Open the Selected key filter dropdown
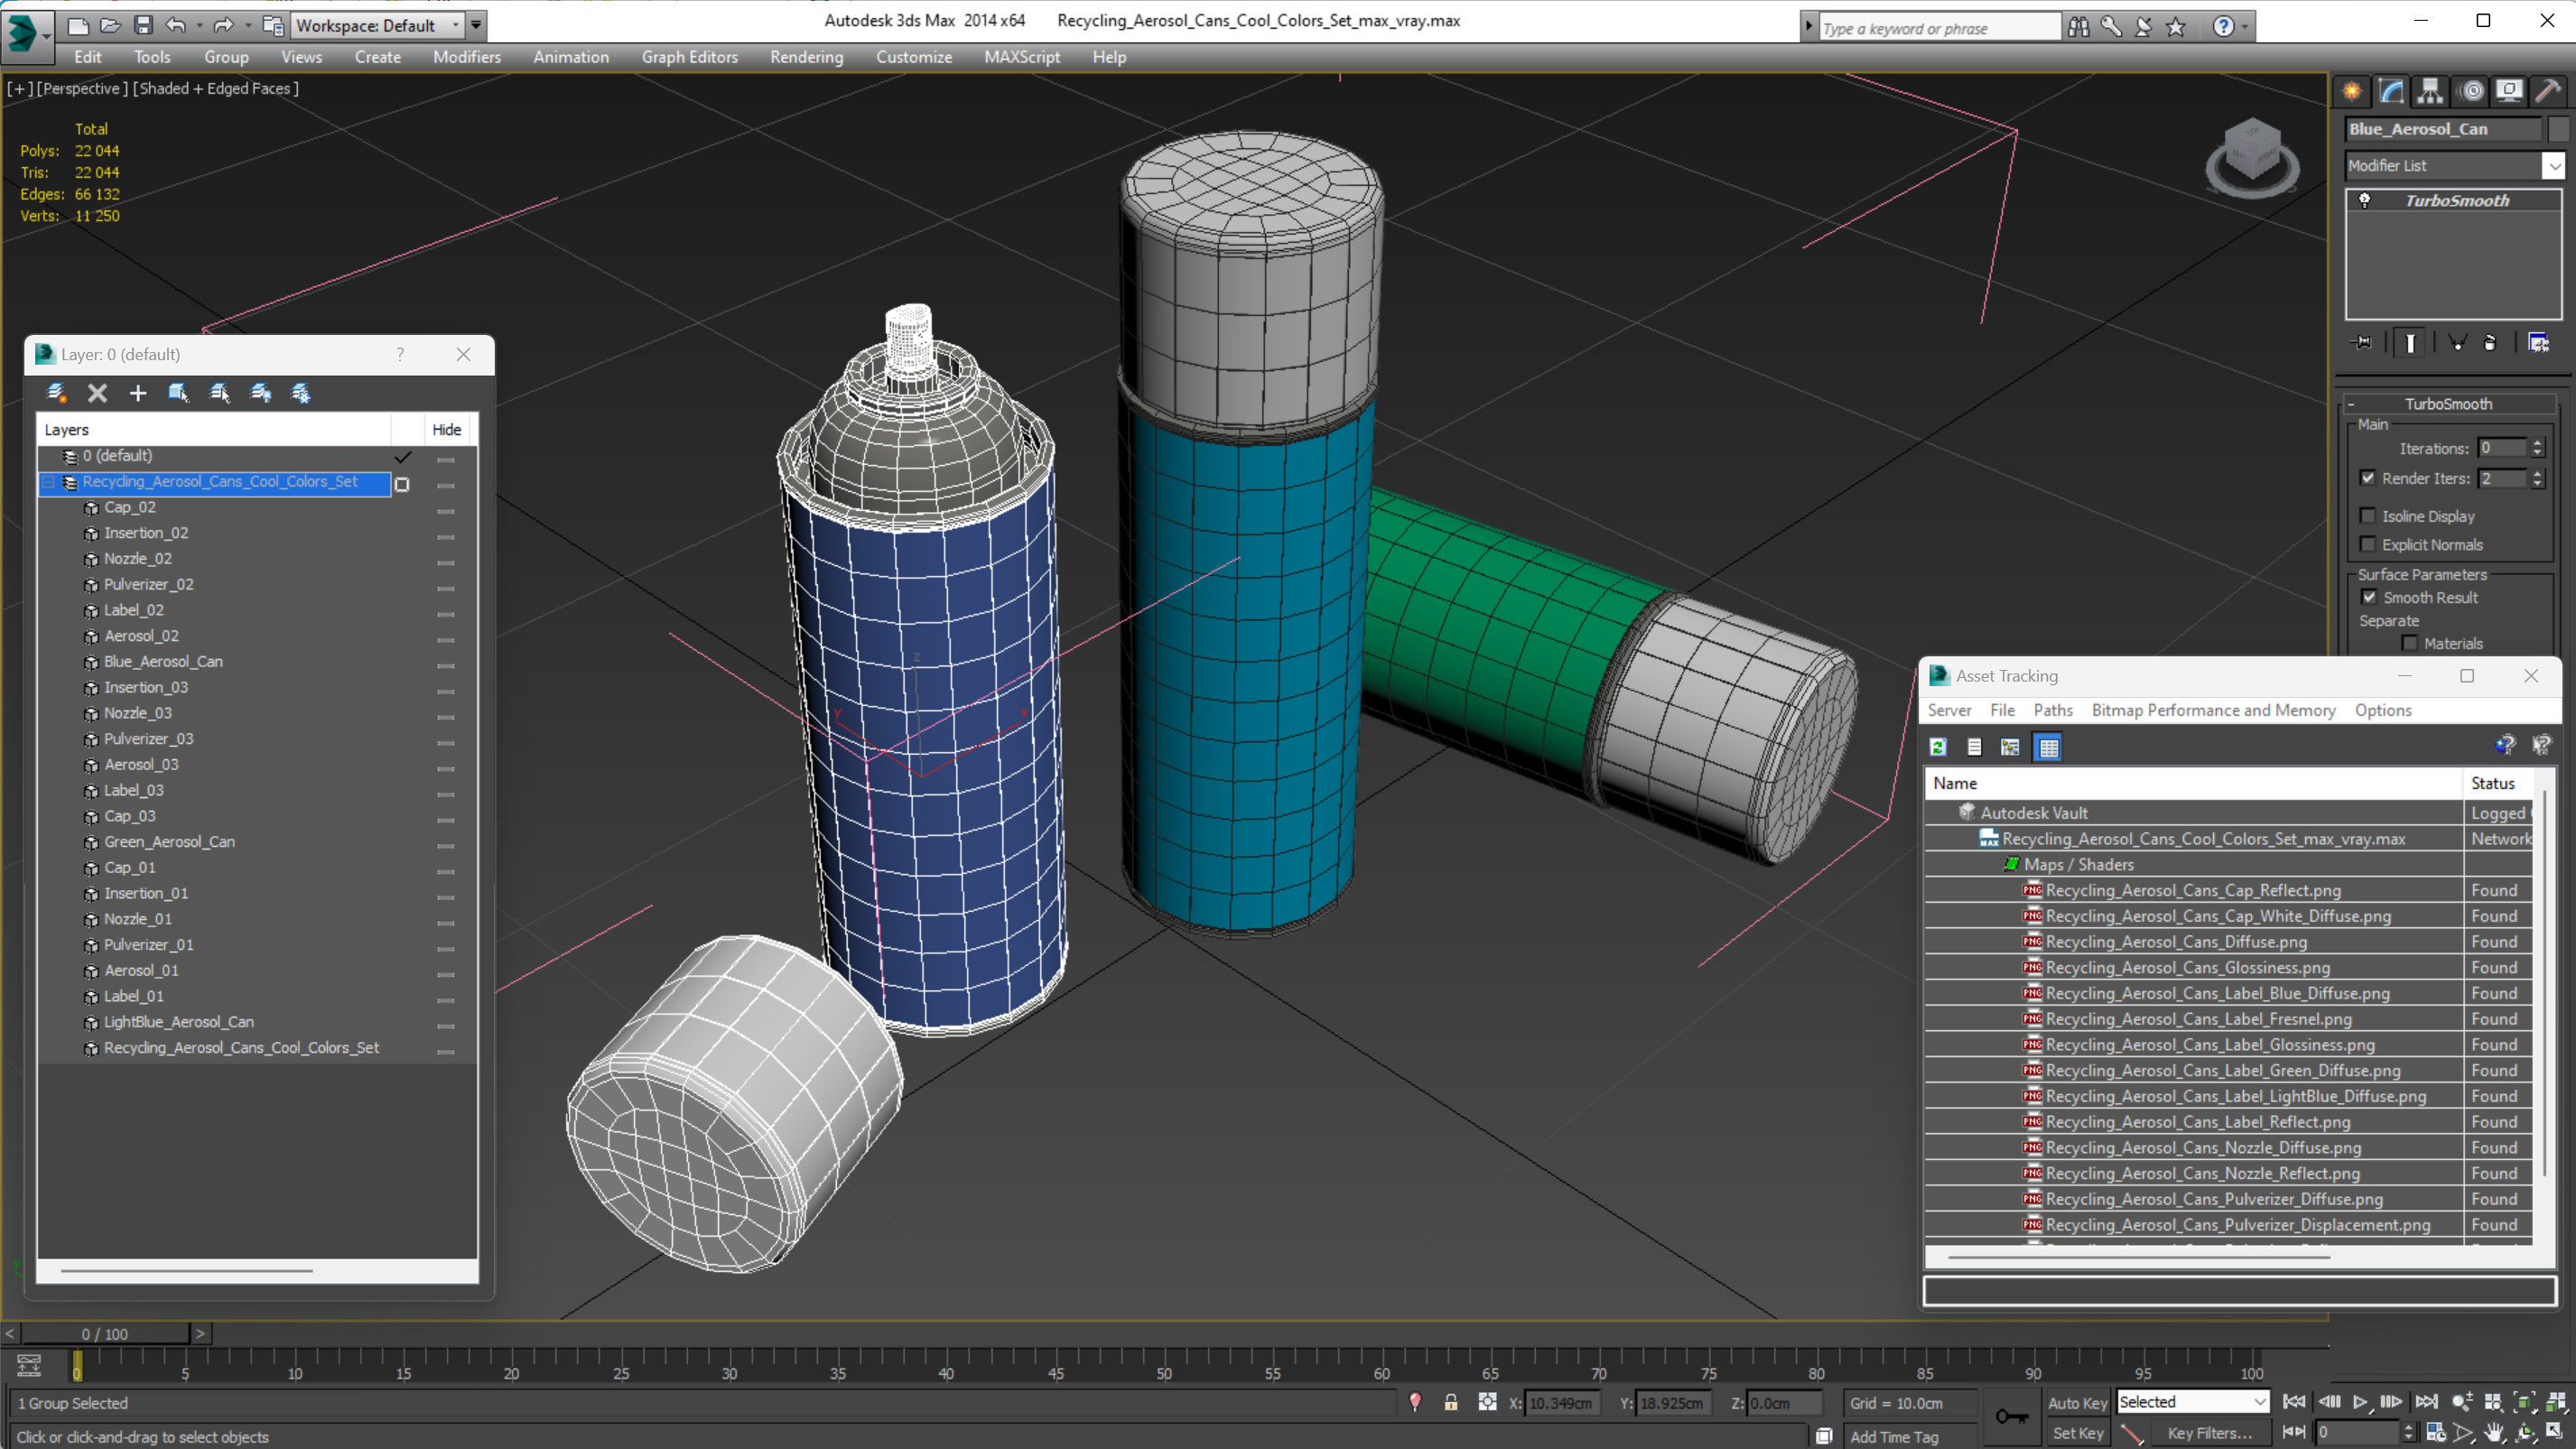2576x1449 pixels. pyautogui.click(x=2259, y=1402)
